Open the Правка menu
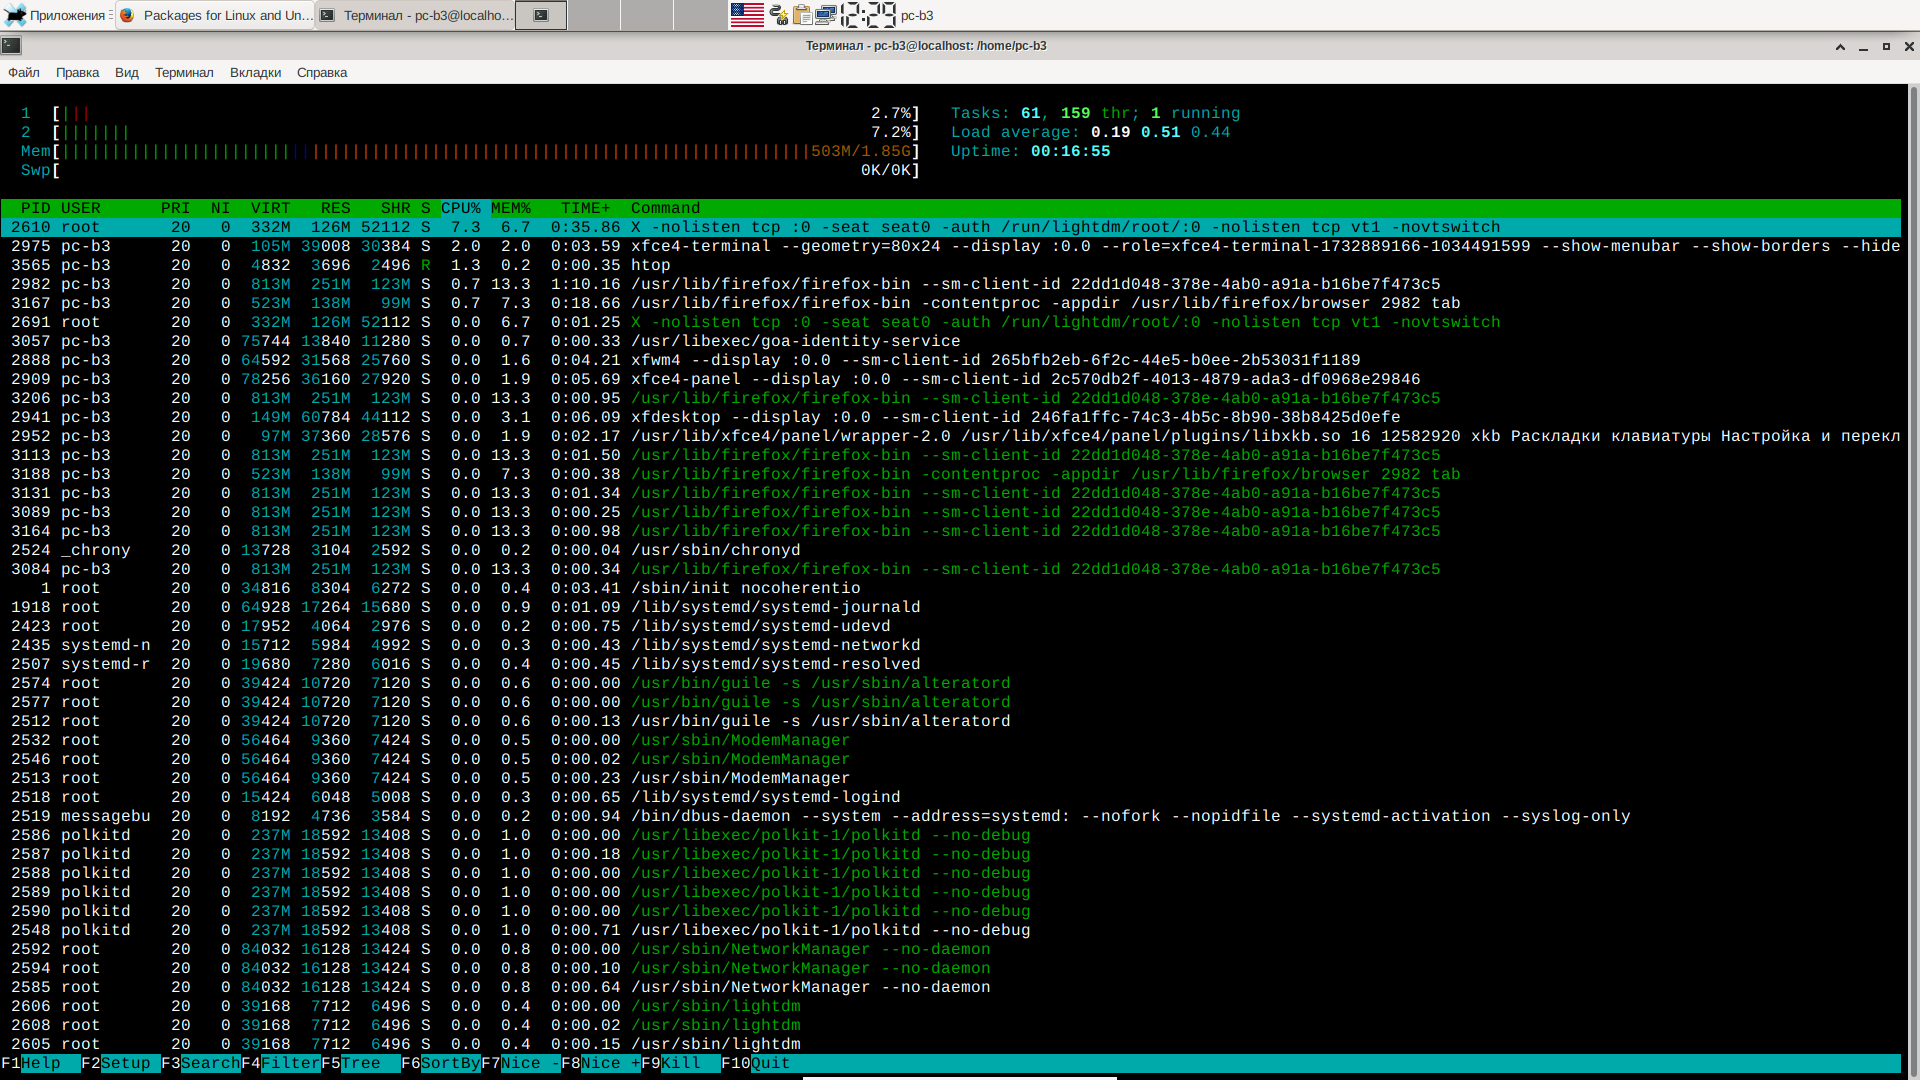 pyautogui.click(x=77, y=72)
